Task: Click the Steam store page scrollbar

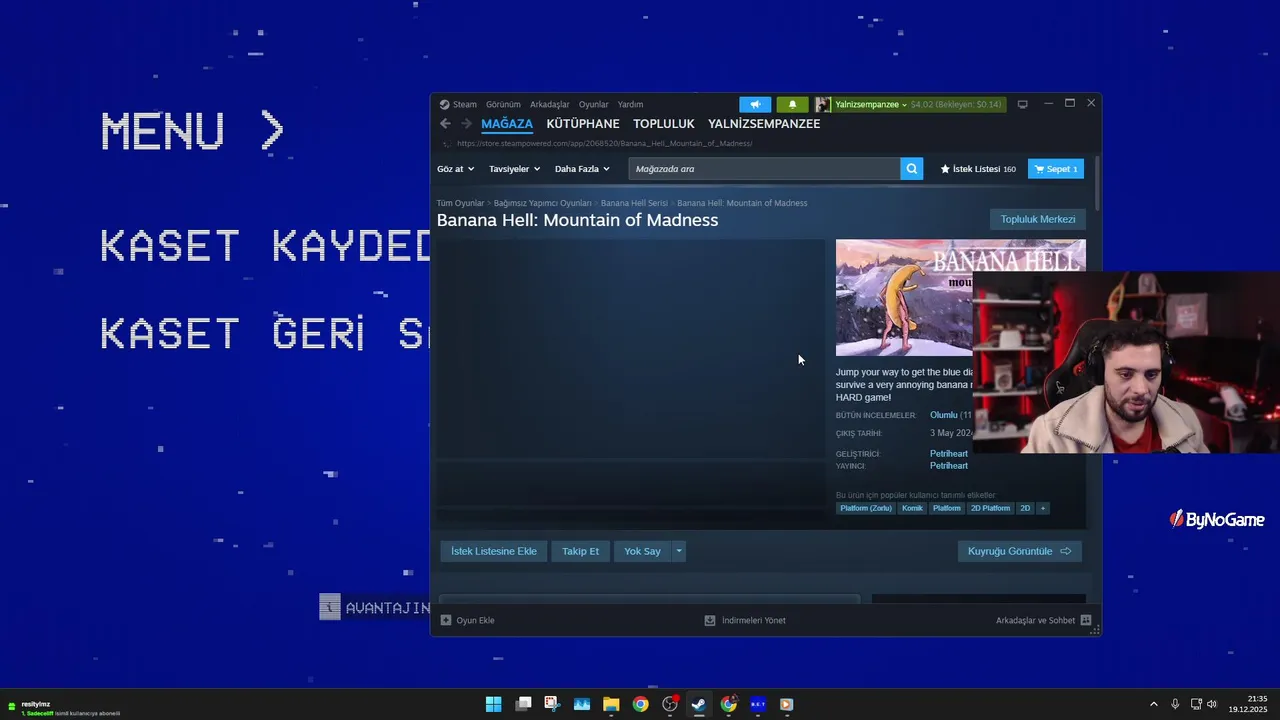Action: tap(1097, 183)
